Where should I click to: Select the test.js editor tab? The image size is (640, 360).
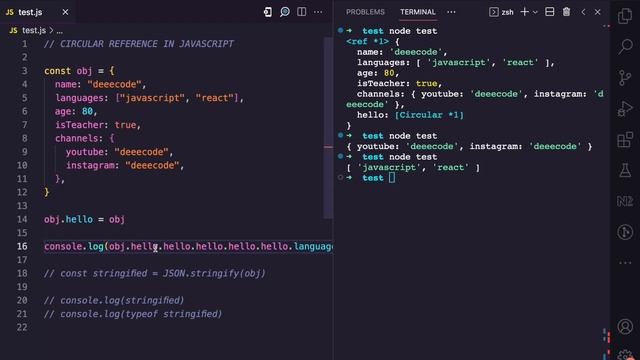pos(38,12)
